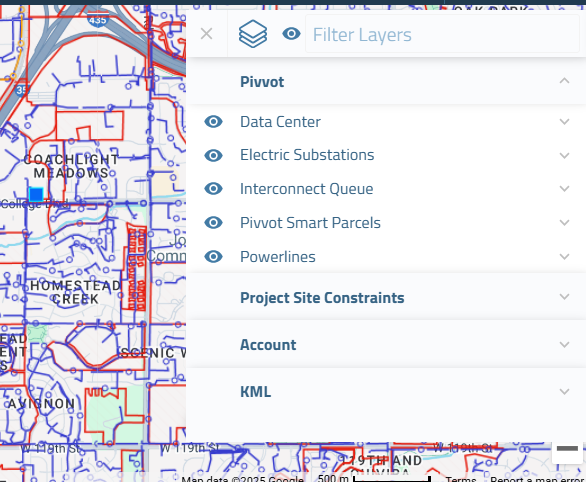Expand Electric Substations chevron
Viewport: 586px width, 482px height.
564,155
